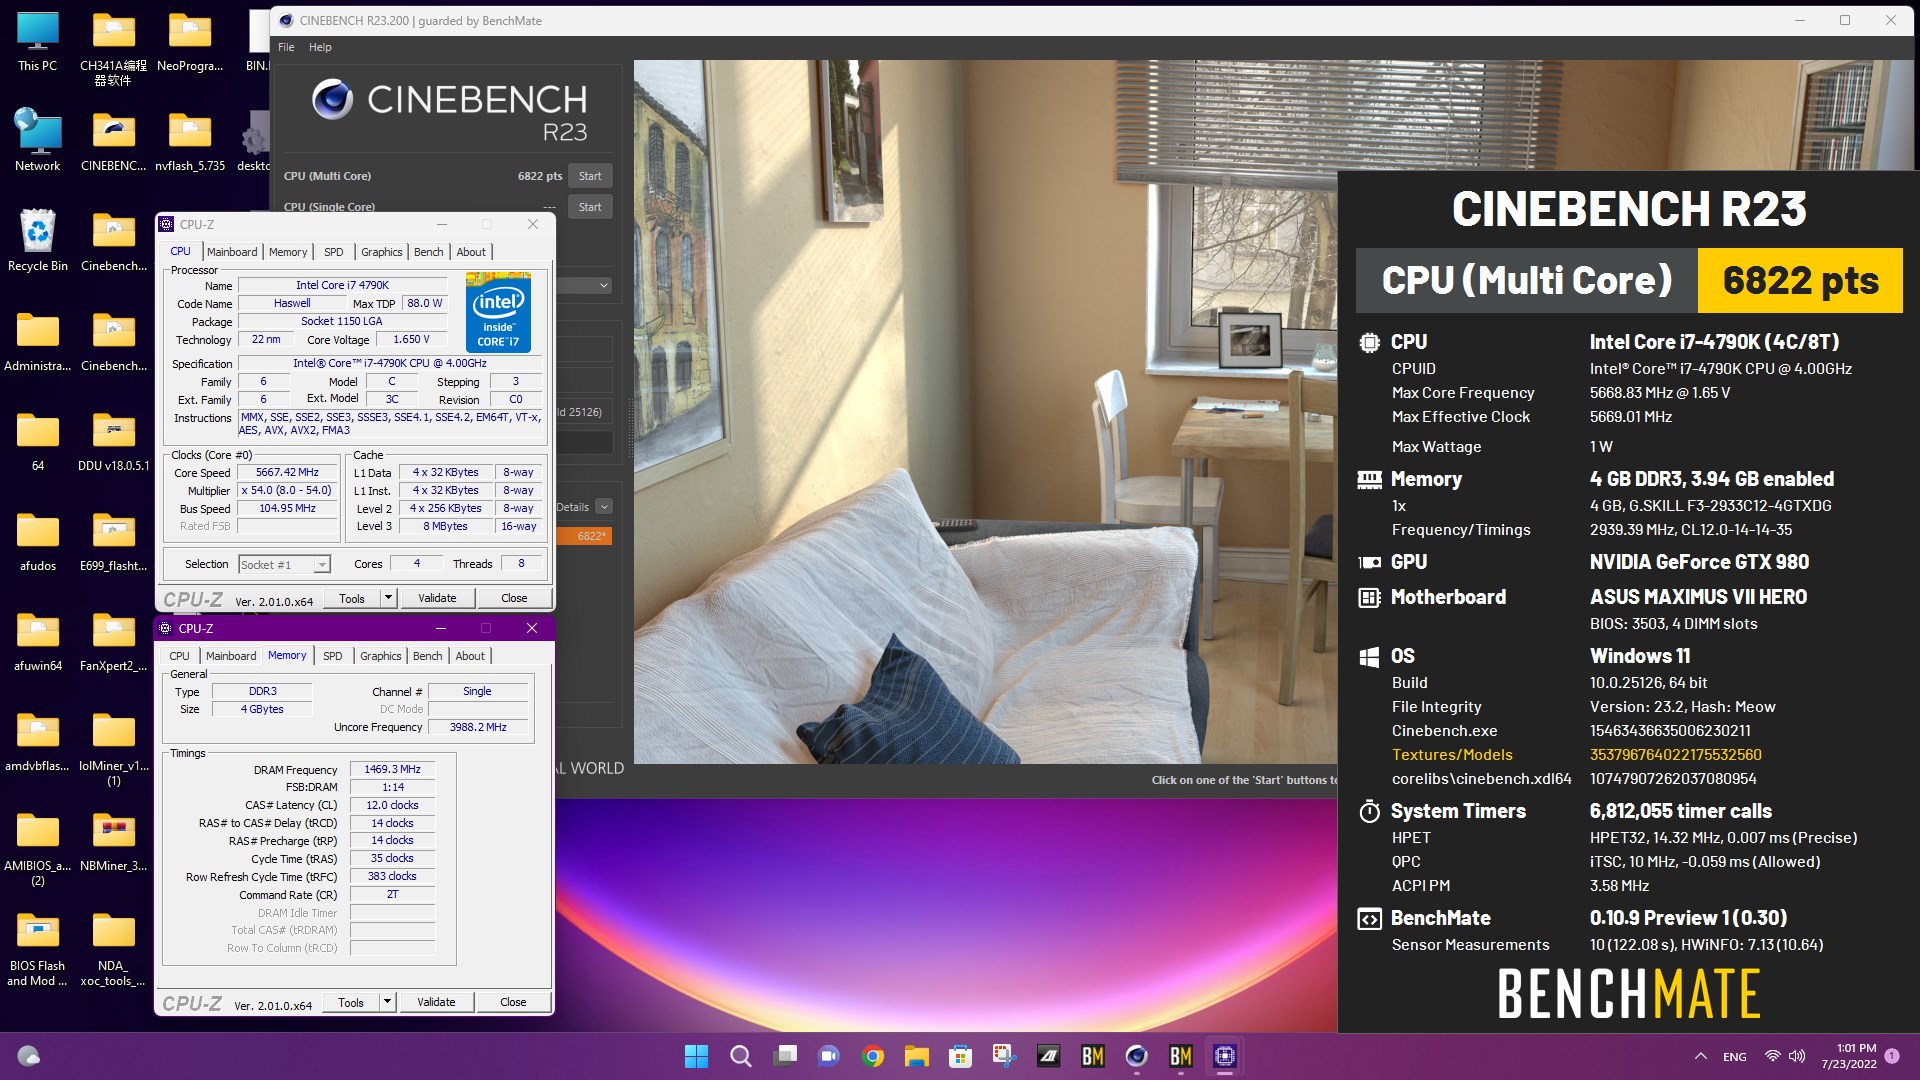Select the Core Speed 5667.42 MHz field
Screen dimensions: 1920x1080
[287, 473]
